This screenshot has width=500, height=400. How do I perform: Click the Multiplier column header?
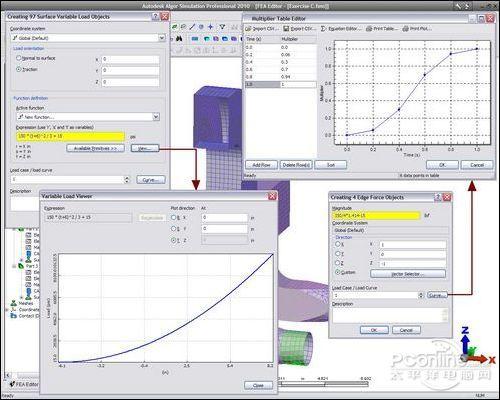pyautogui.click(x=298, y=39)
